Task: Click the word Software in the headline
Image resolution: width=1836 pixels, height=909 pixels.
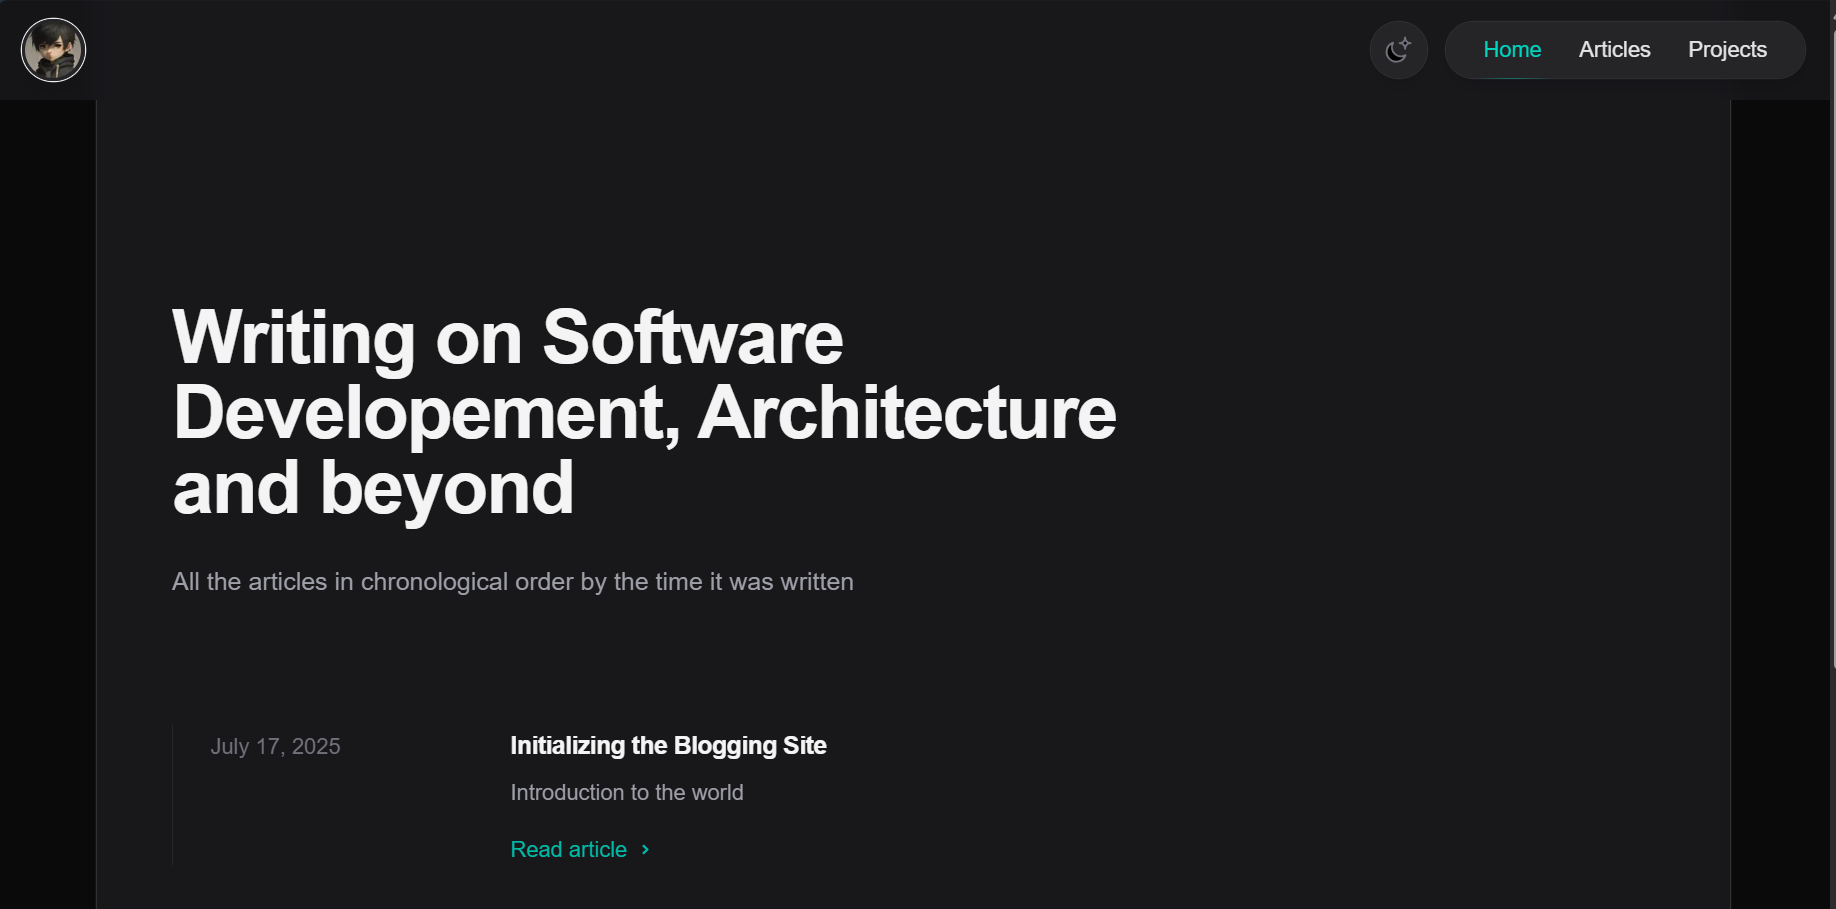Action: [x=692, y=338]
